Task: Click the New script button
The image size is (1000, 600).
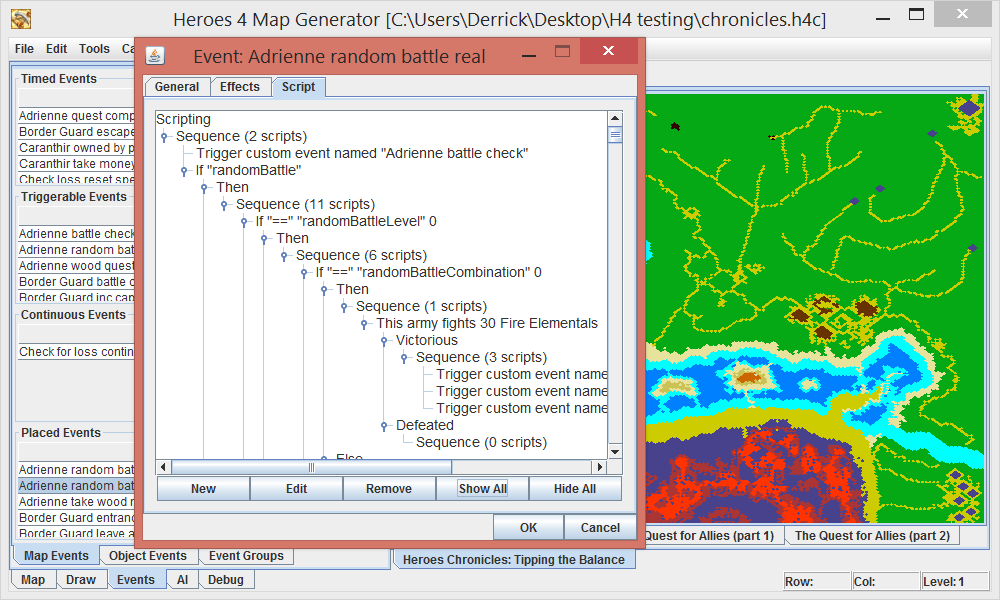Action: 203,489
